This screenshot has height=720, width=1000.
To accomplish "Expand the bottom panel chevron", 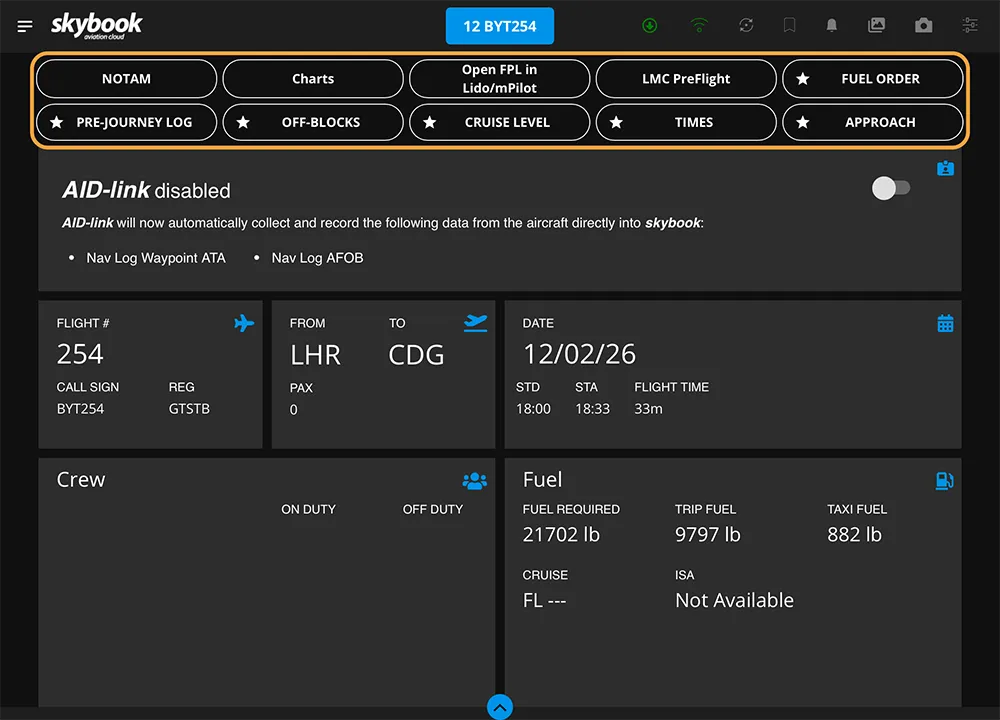I will click(x=500, y=707).
